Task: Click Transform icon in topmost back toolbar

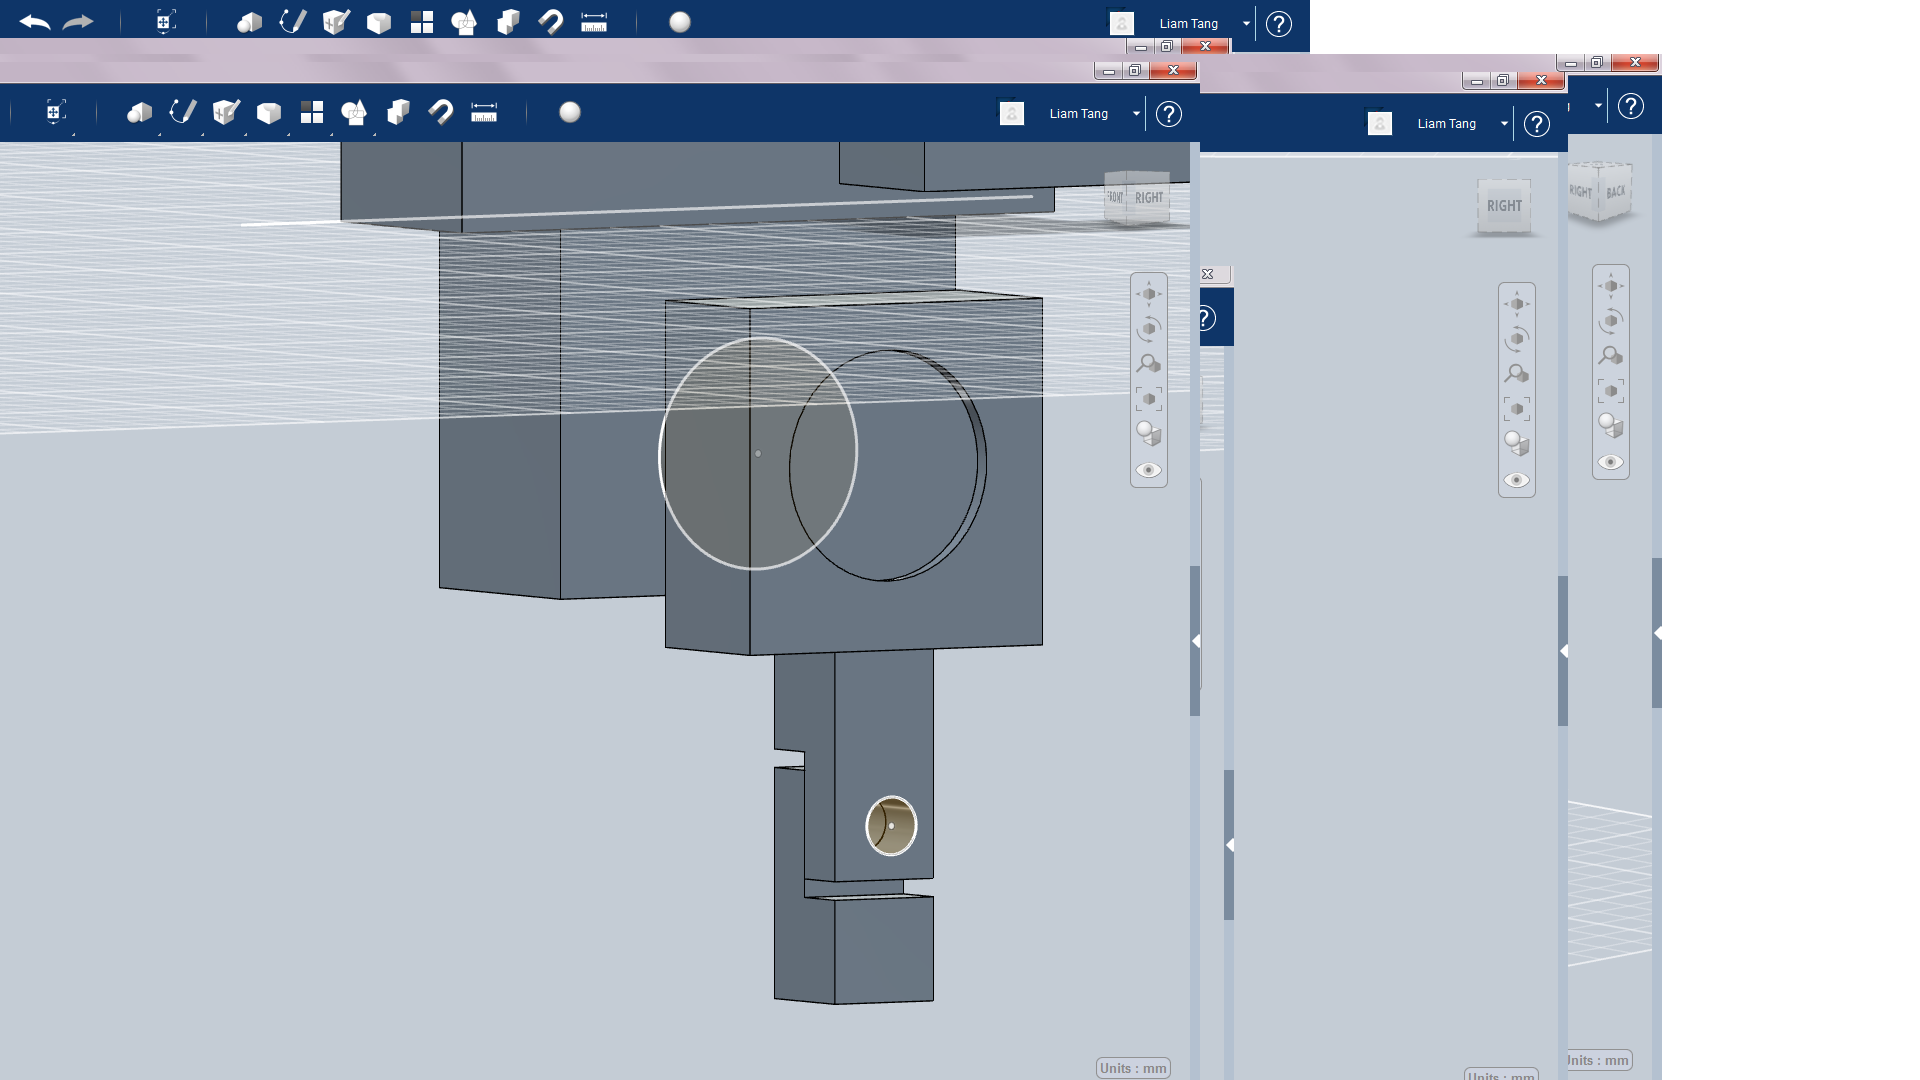Action: click(x=166, y=22)
